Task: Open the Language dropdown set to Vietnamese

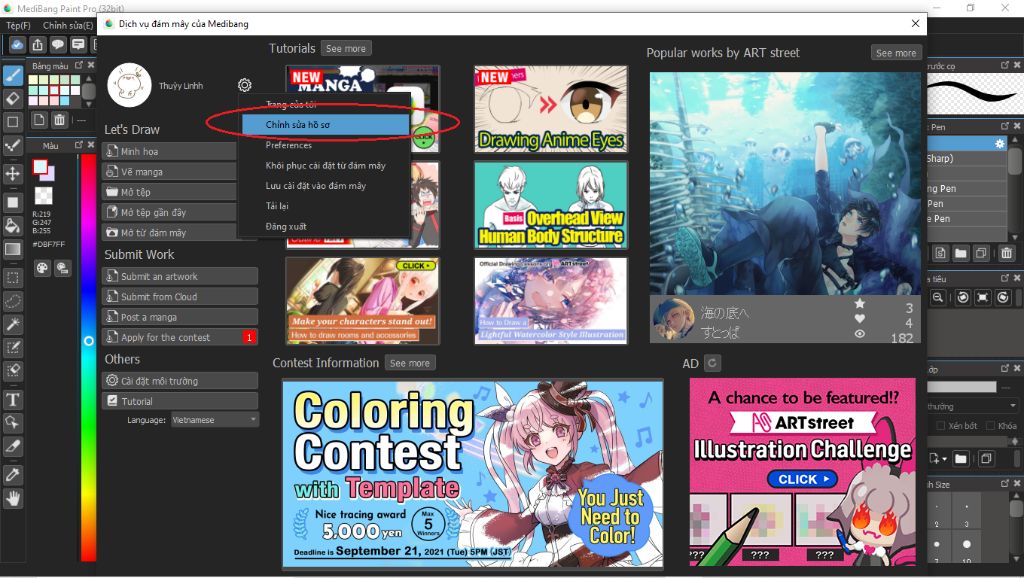Action: [214, 420]
